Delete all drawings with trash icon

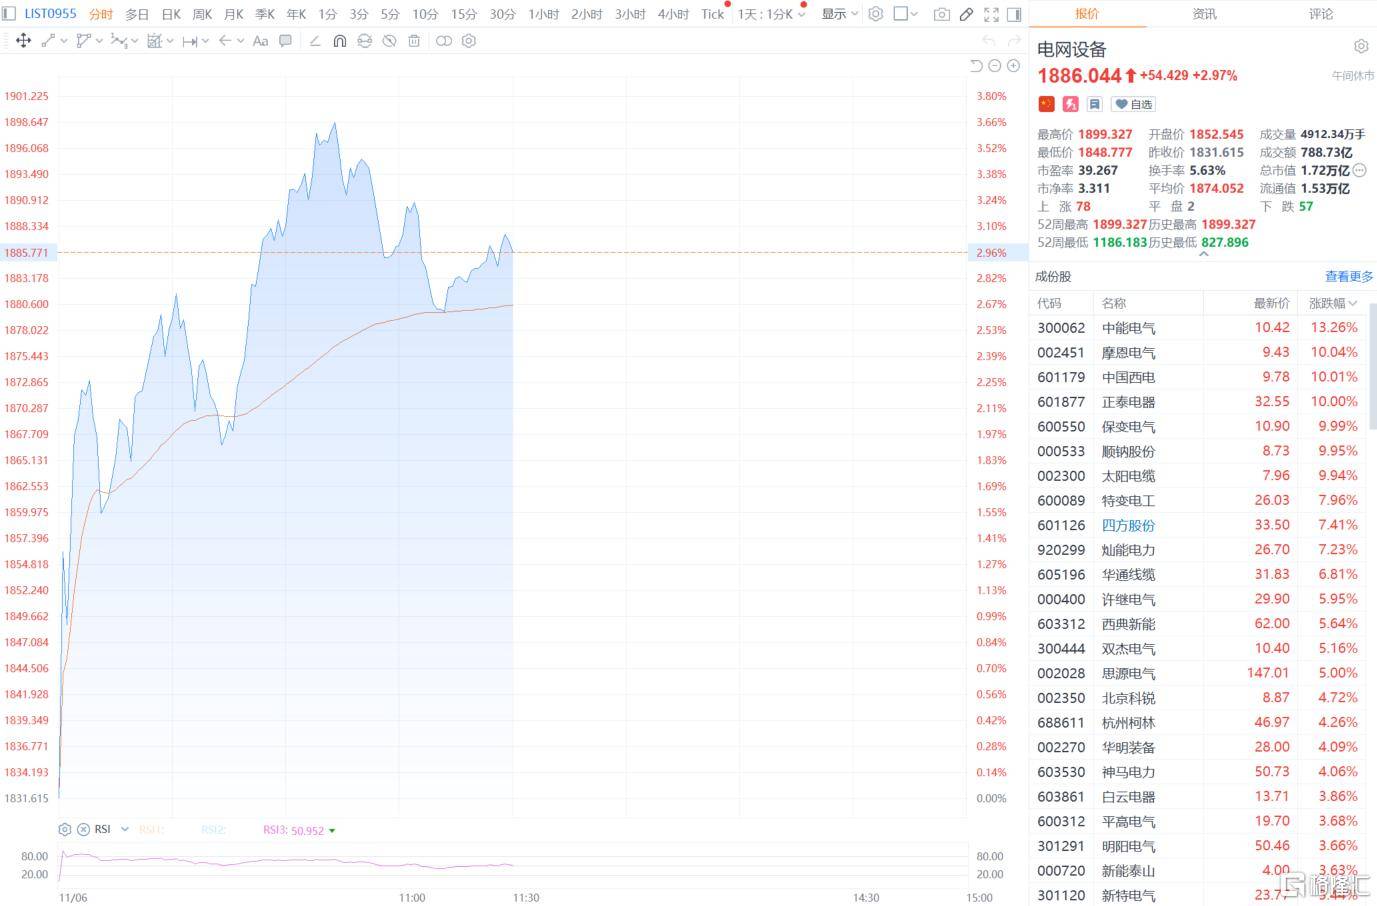tap(414, 41)
